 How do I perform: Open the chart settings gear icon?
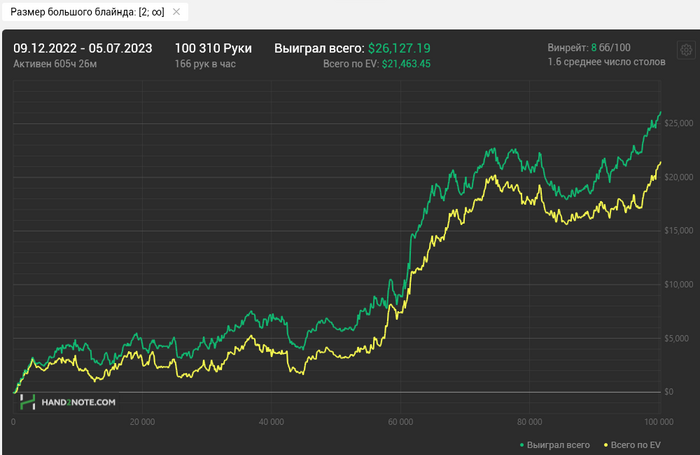[x=686, y=50]
